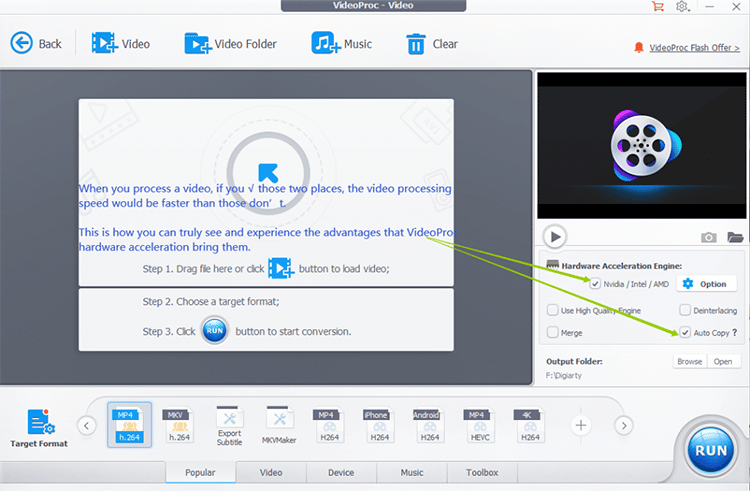The width and height of the screenshot is (750, 491).
Task: Enable Use High Quality Engine
Action: 553,311
